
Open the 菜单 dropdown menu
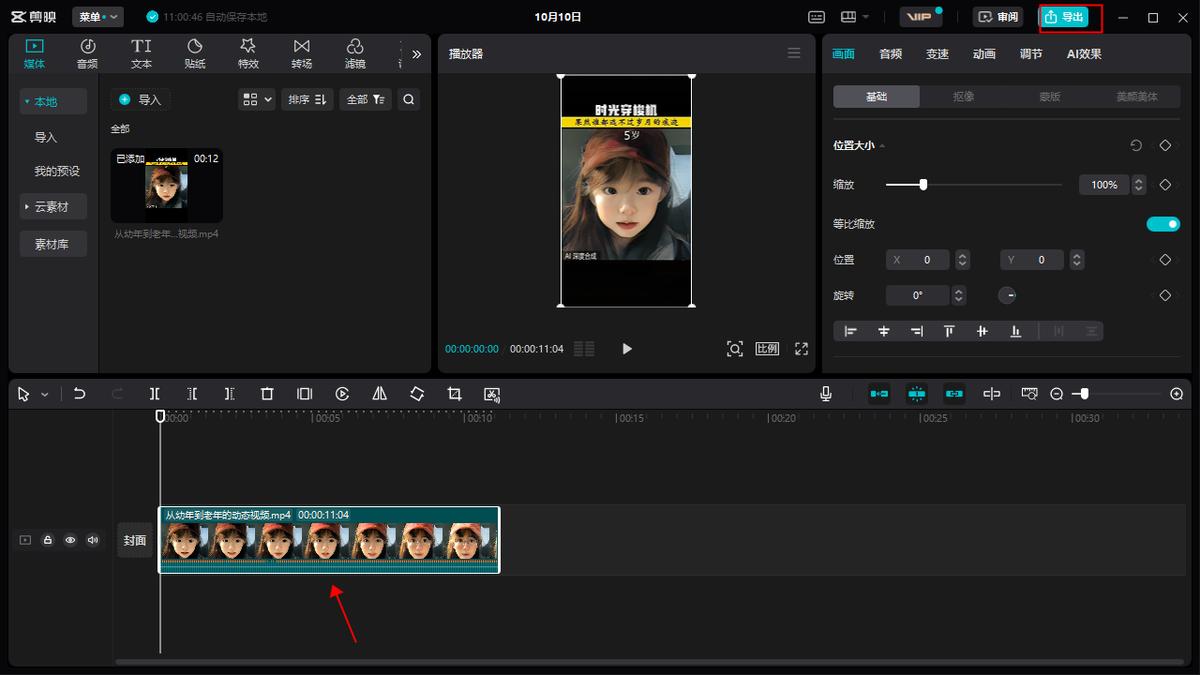98,17
